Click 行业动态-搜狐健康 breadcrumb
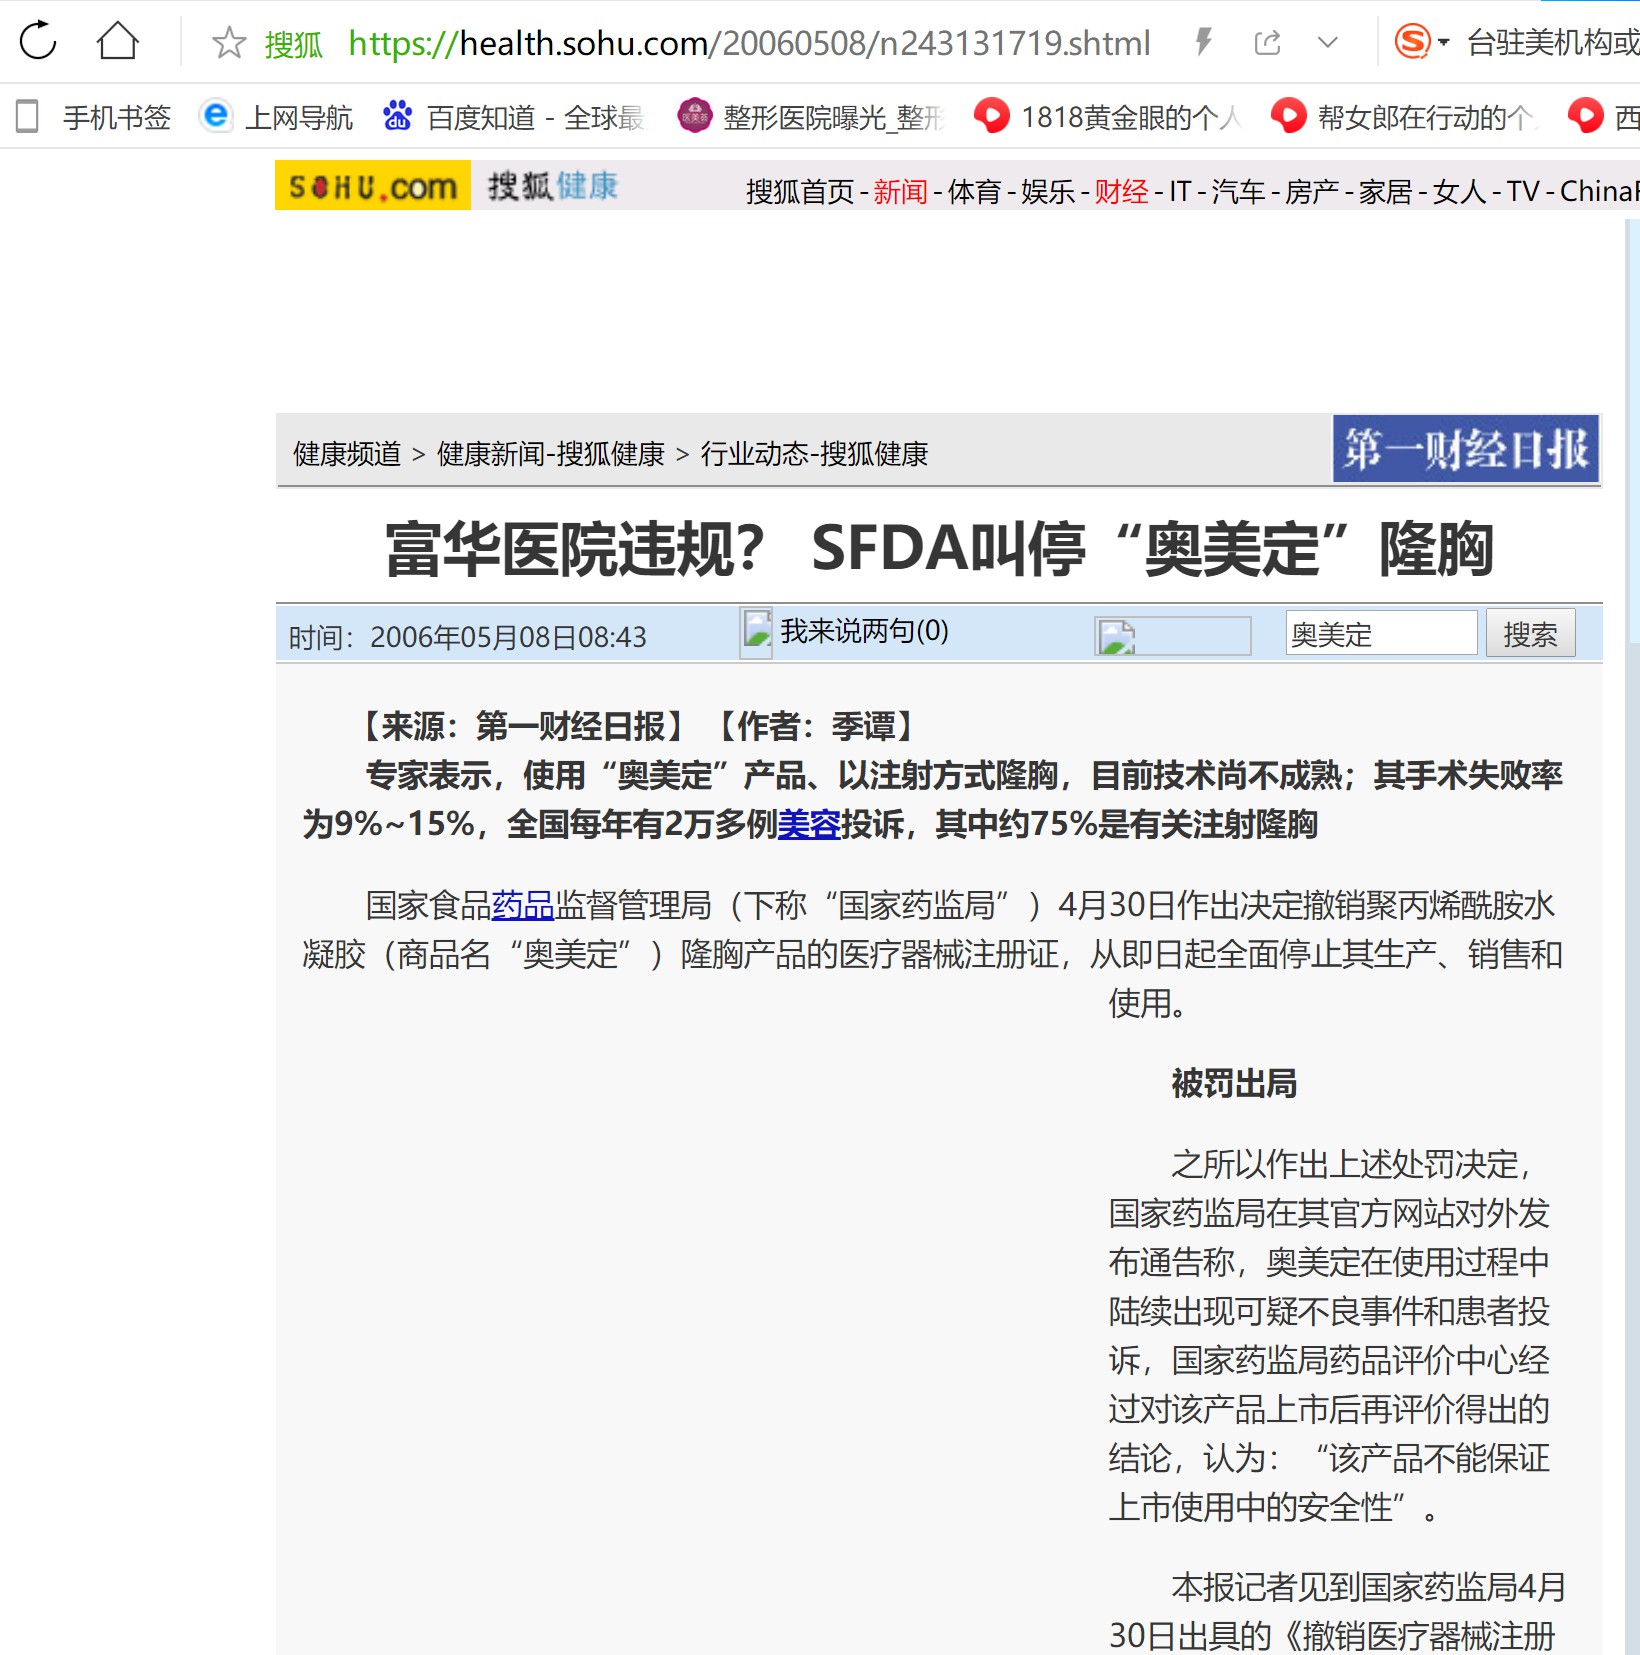 tap(814, 454)
